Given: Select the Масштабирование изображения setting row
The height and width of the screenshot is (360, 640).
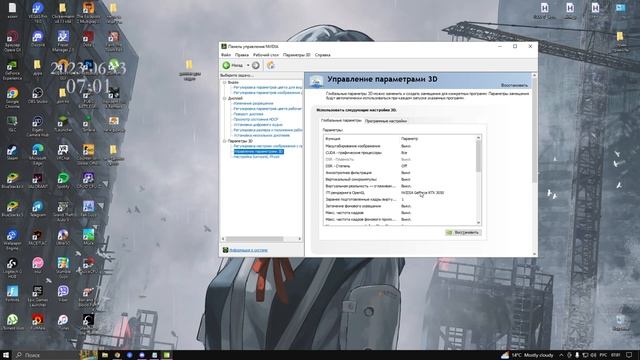Looking at the screenshot, I should (x=400, y=146).
